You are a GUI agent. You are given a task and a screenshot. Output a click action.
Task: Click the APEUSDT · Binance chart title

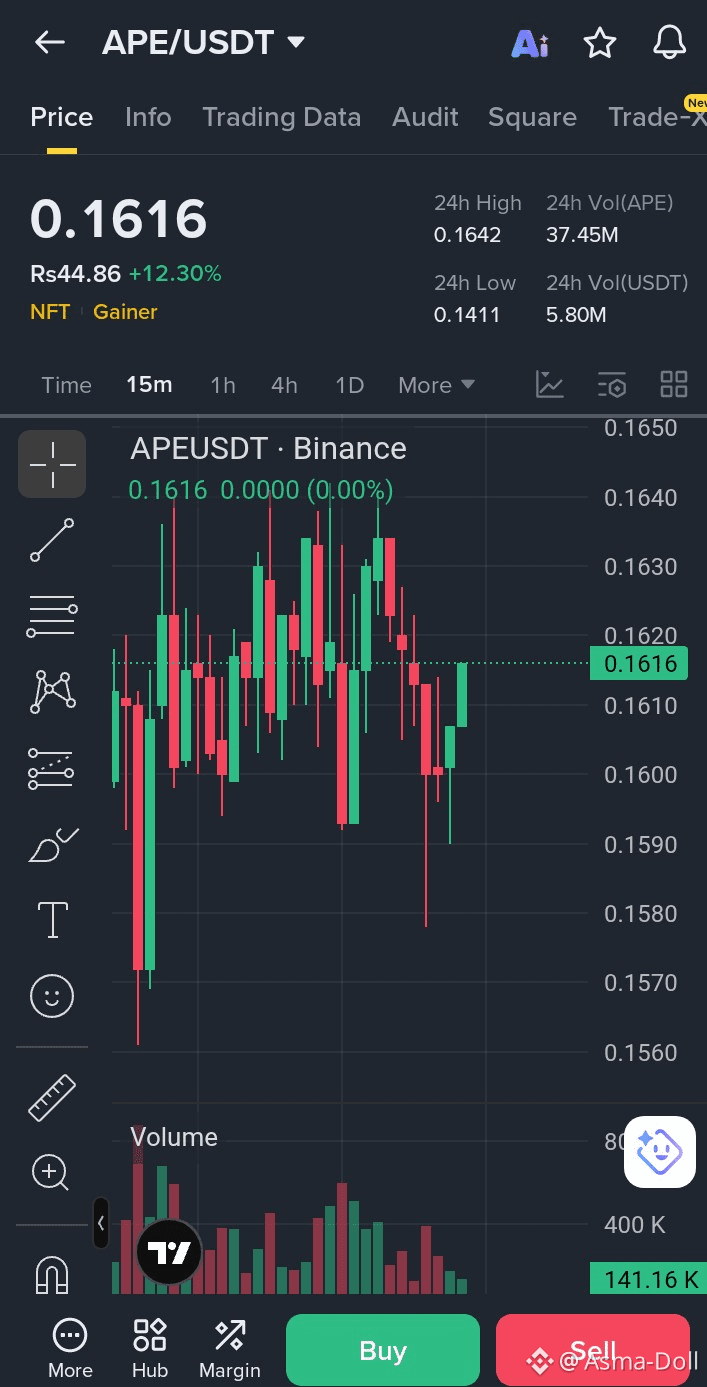pyautogui.click(x=268, y=448)
